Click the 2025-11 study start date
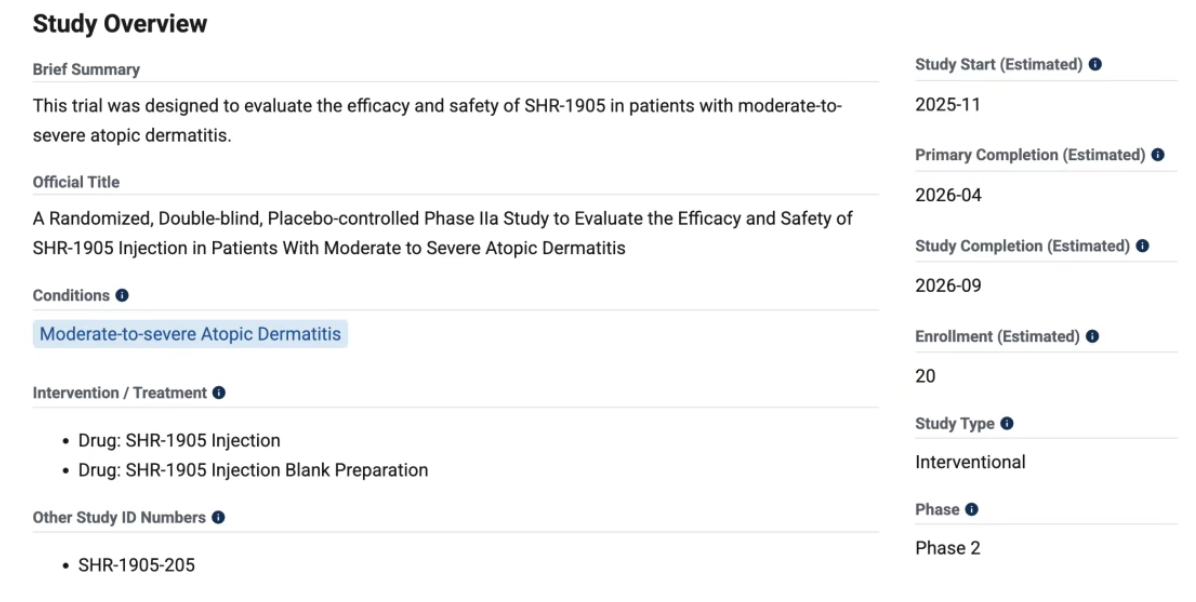 [948, 106]
